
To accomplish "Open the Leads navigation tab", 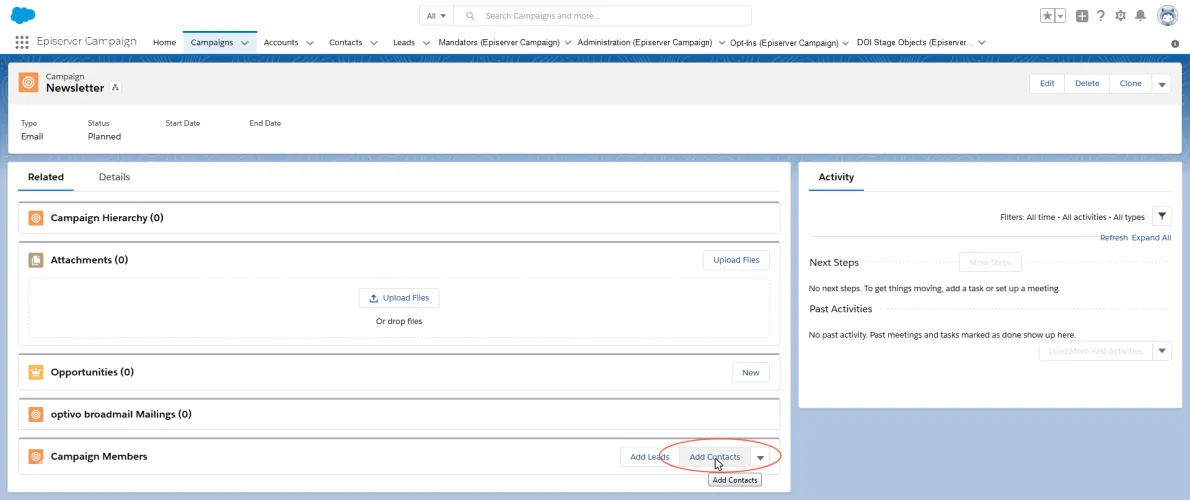I will click(404, 42).
